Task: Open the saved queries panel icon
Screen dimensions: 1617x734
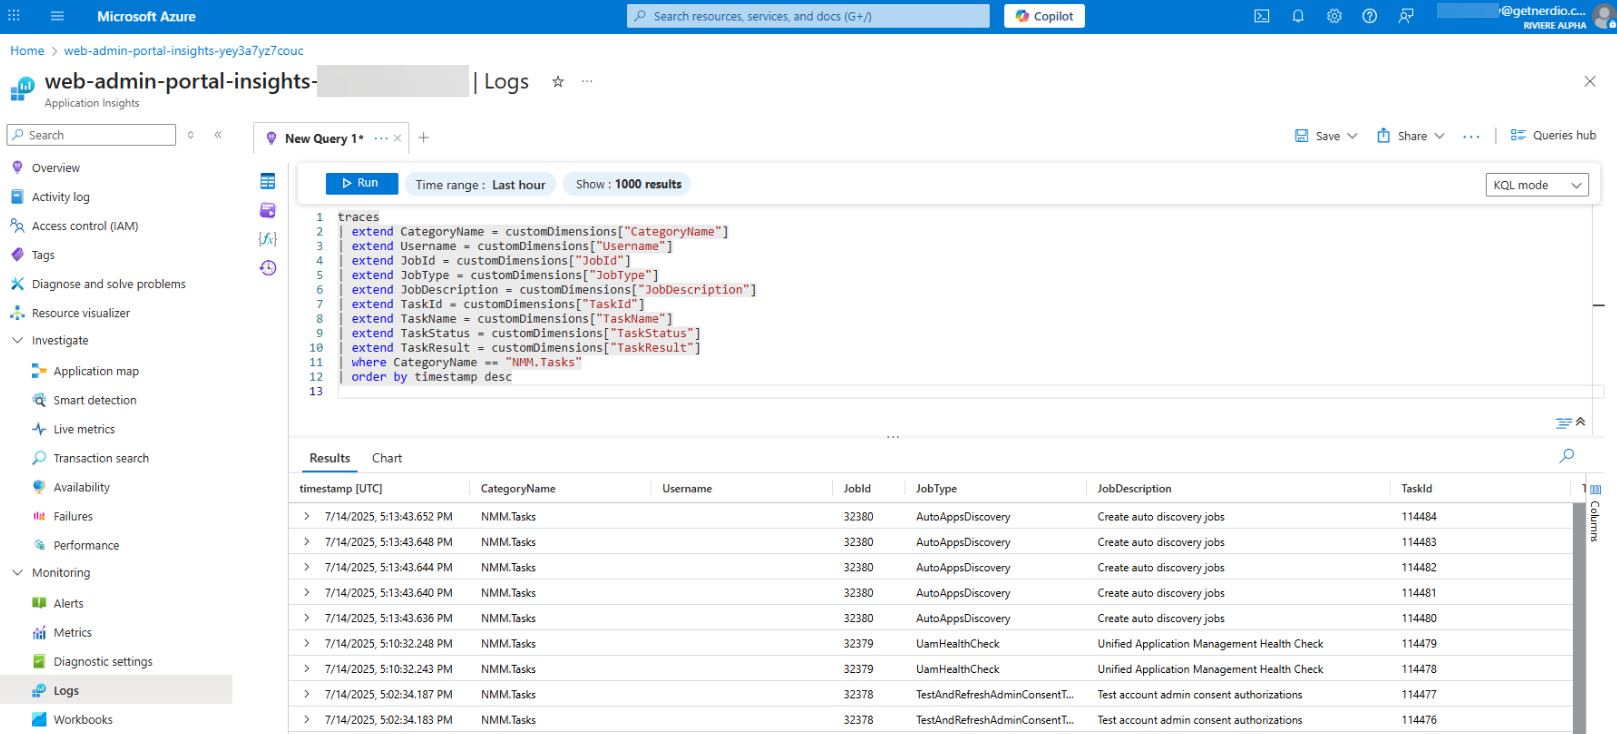Action: 268,210
